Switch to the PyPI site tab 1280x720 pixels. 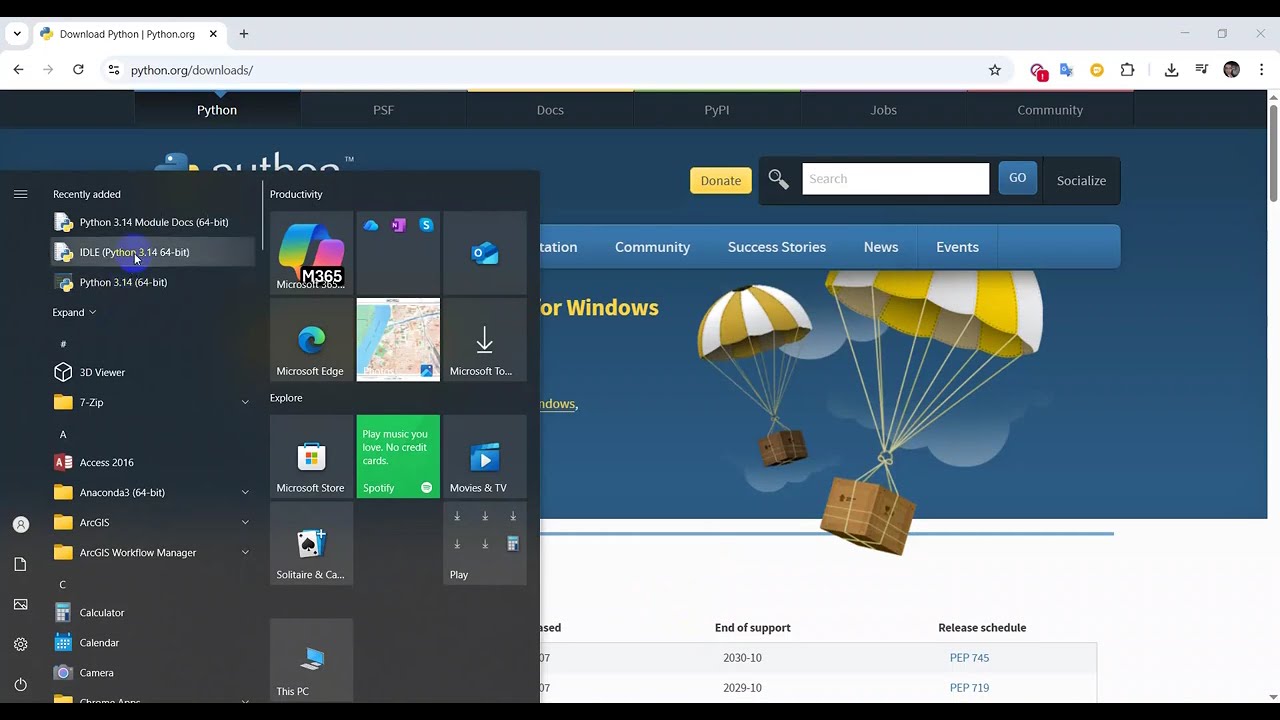(717, 110)
